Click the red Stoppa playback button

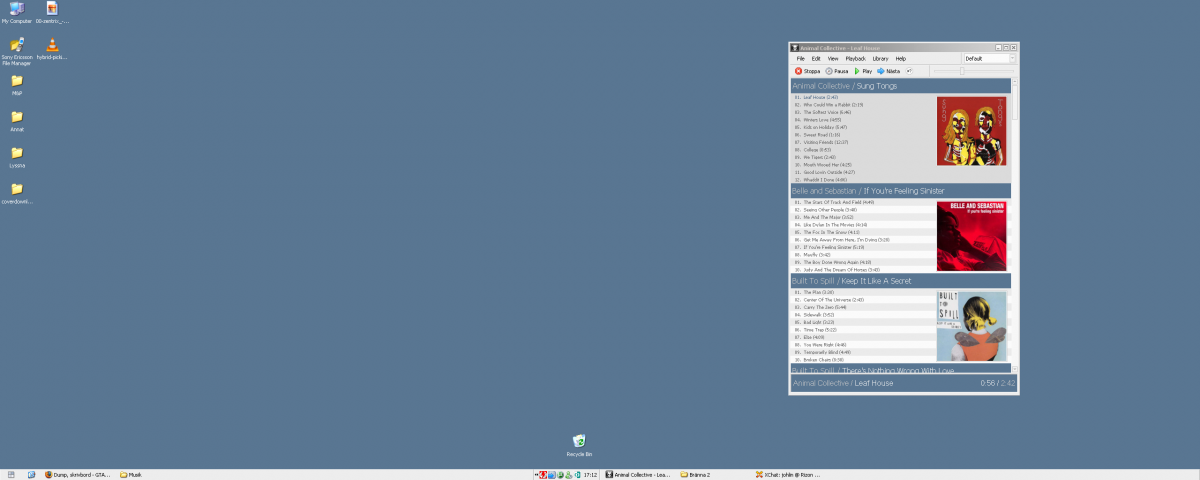pos(807,71)
